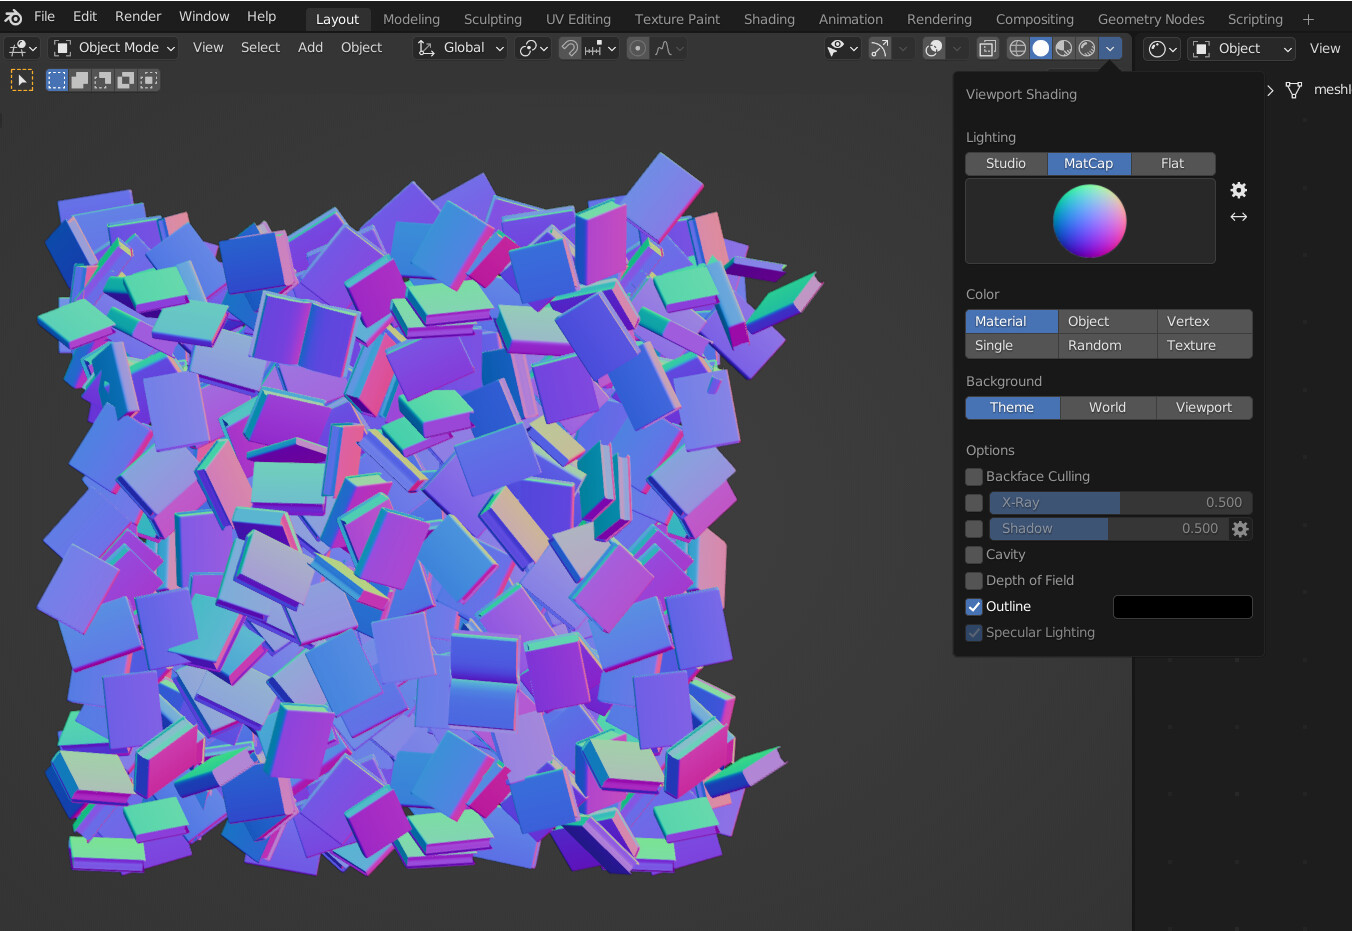The width and height of the screenshot is (1352, 931).
Task: Toggle viewport gizmos icon
Action: pyautogui.click(x=879, y=48)
